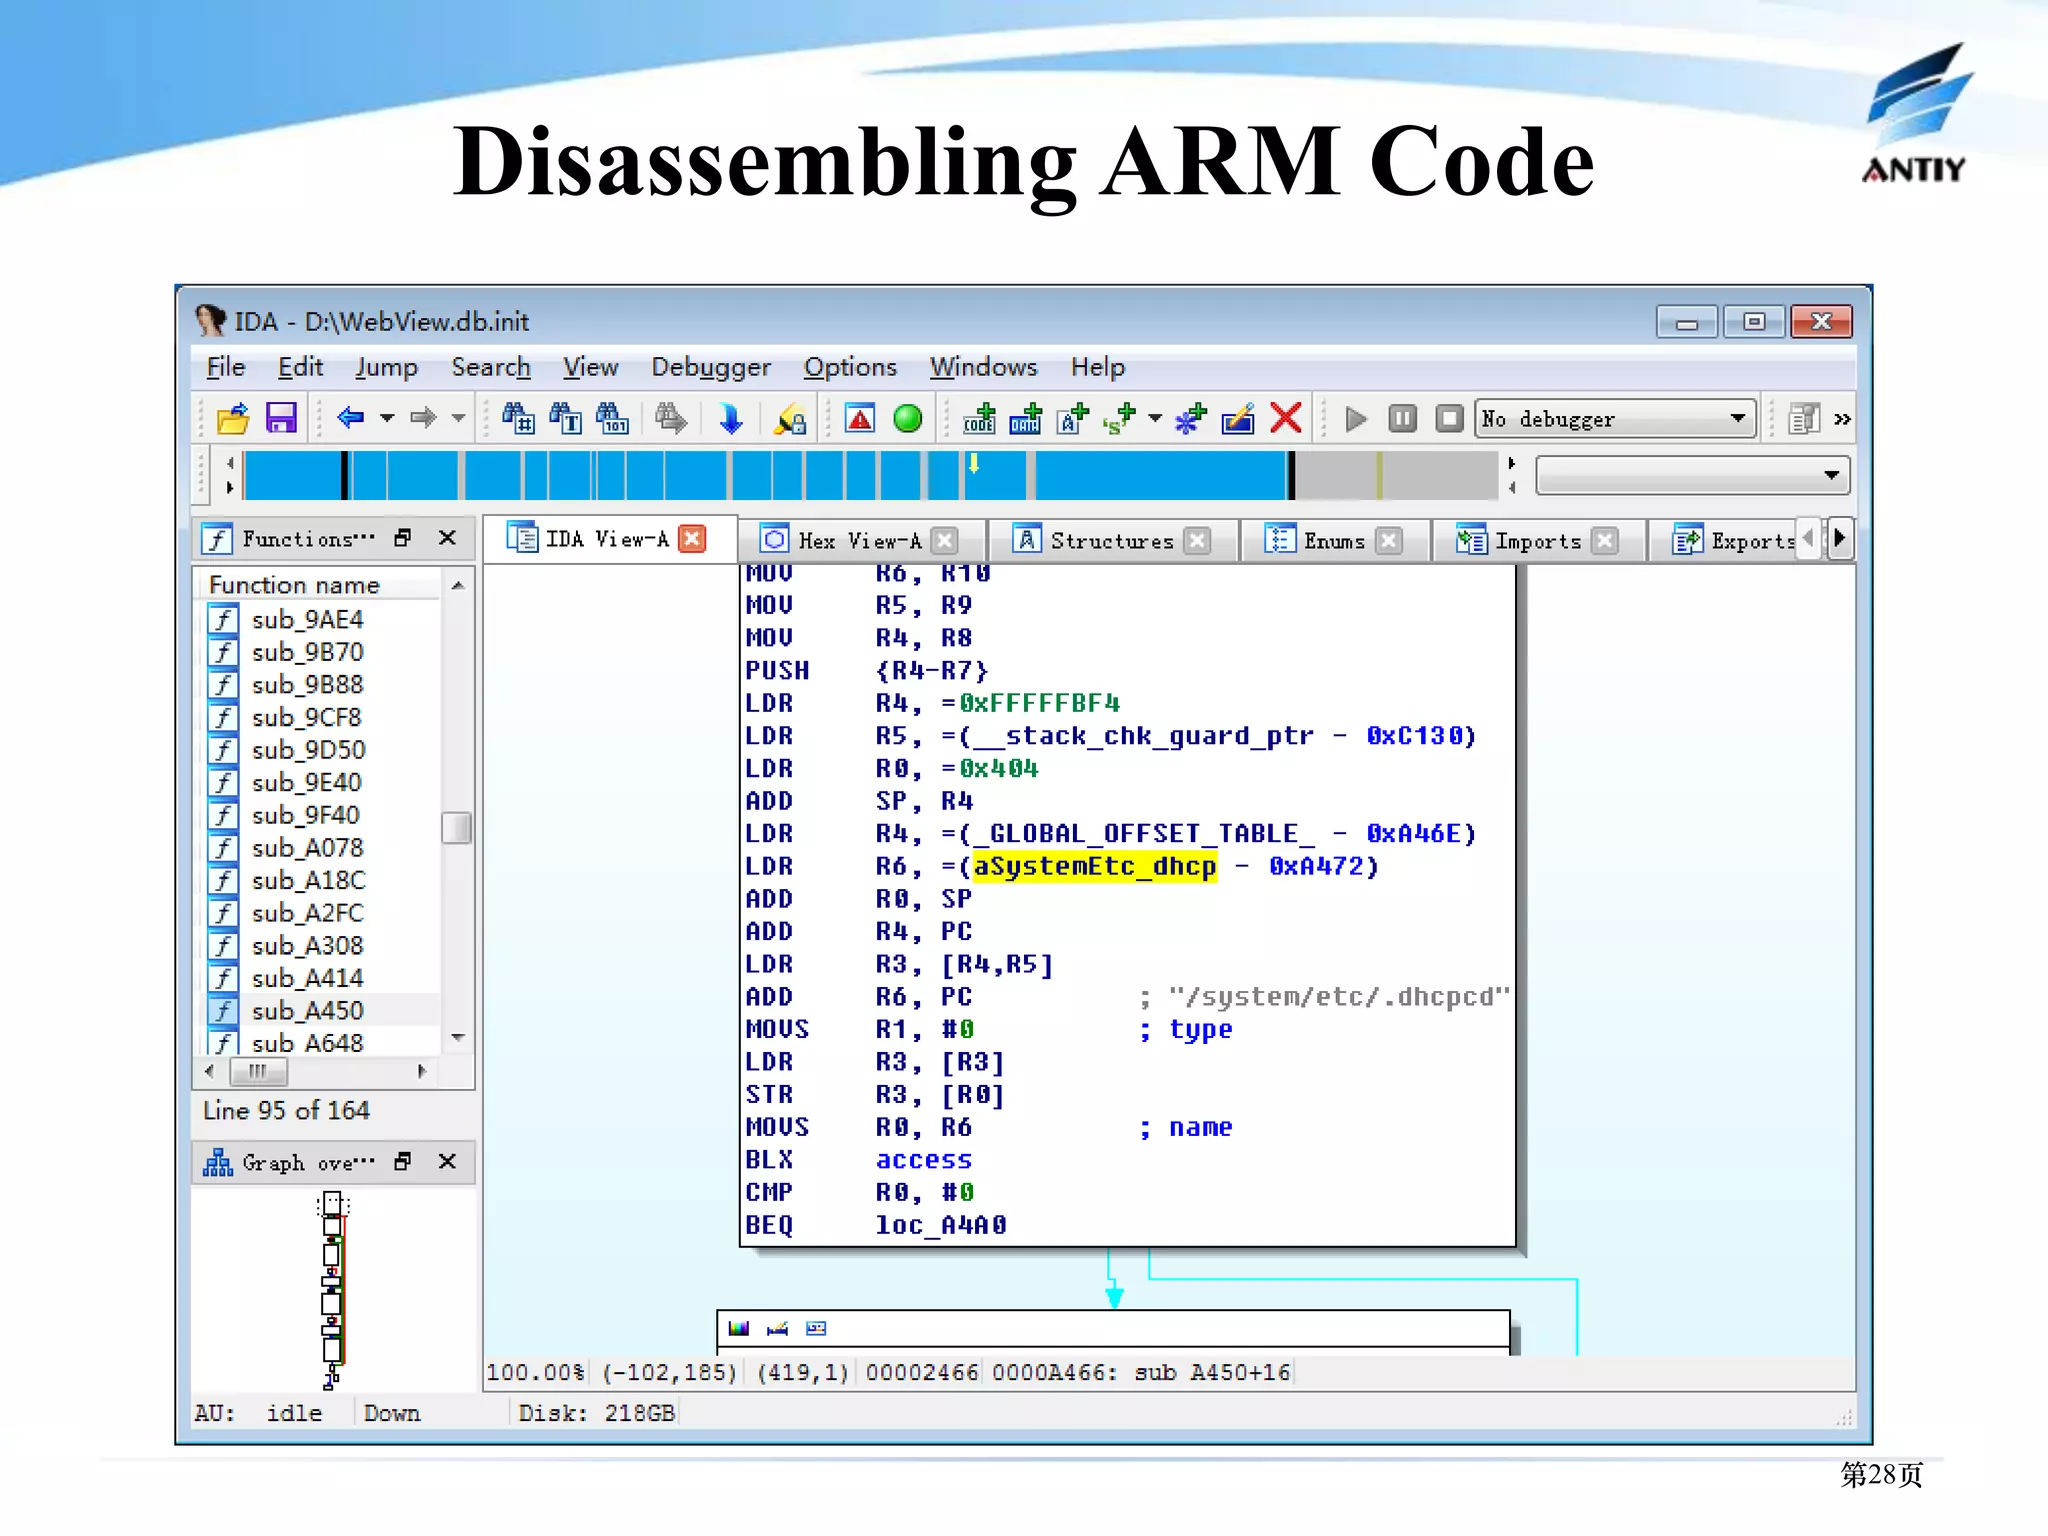Save database floppy disk icon
Viewport: 2048px width, 1536px height.
(x=281, y=418)
